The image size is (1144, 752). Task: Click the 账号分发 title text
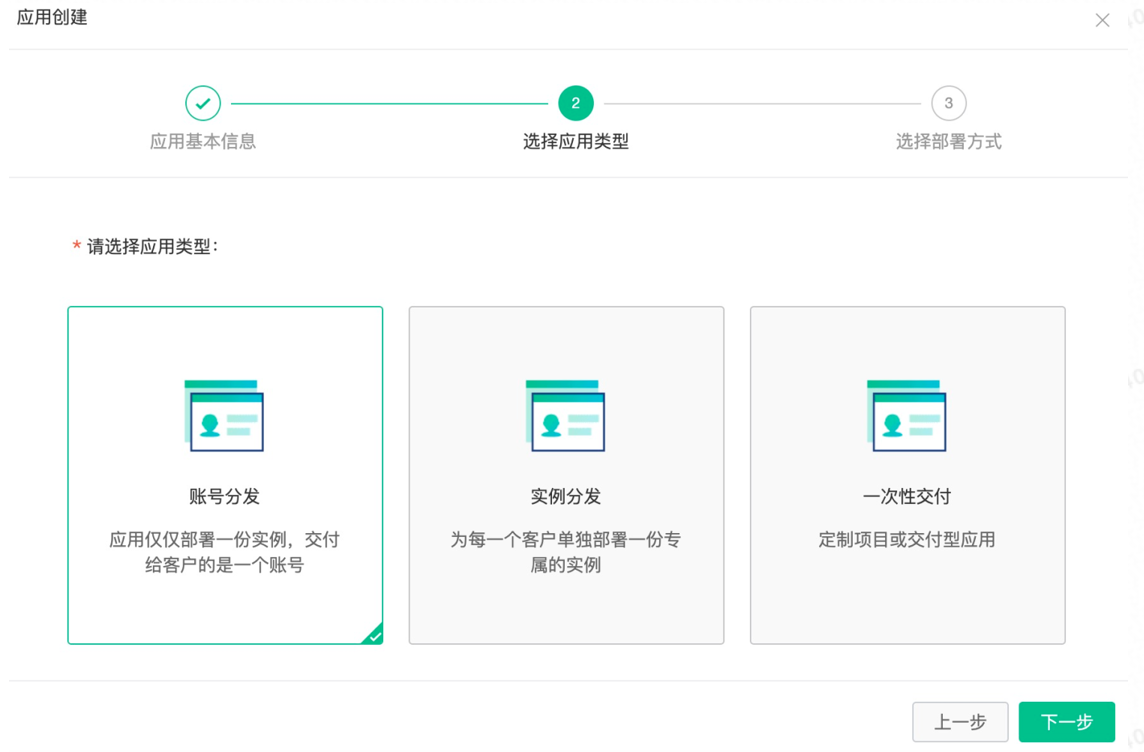coord(224,497)
